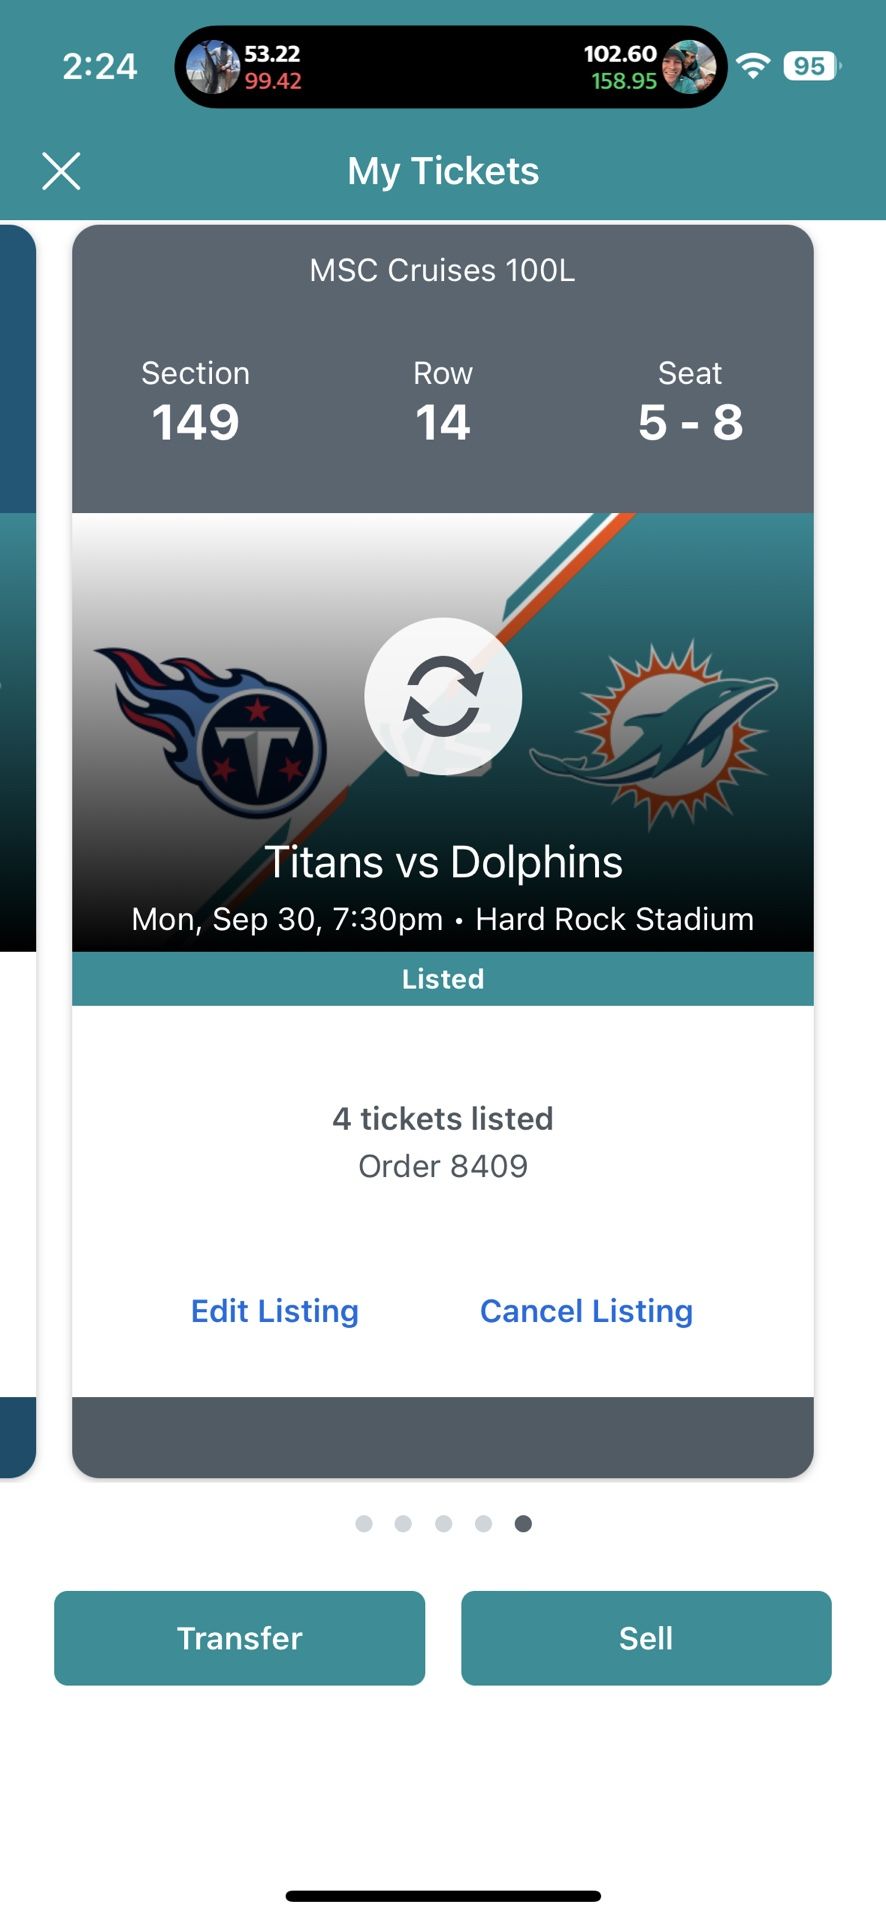
Task: Tap the battery level indicator
Action: click(811, 66)
